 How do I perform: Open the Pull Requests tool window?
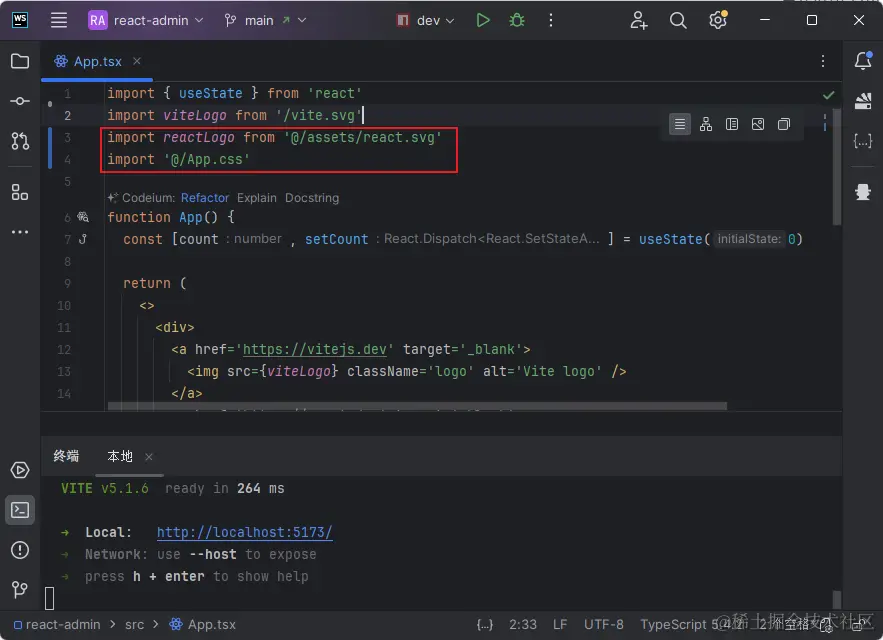click(x=20, y=141)
